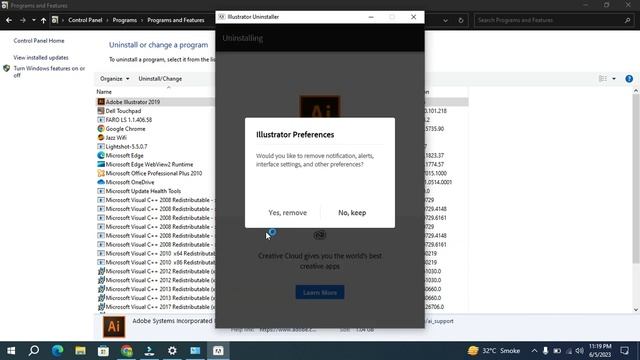Click the scroll down arrow of list
This screenshot has width=640, height=360.
pyautogui.click(x=636, y=310)
